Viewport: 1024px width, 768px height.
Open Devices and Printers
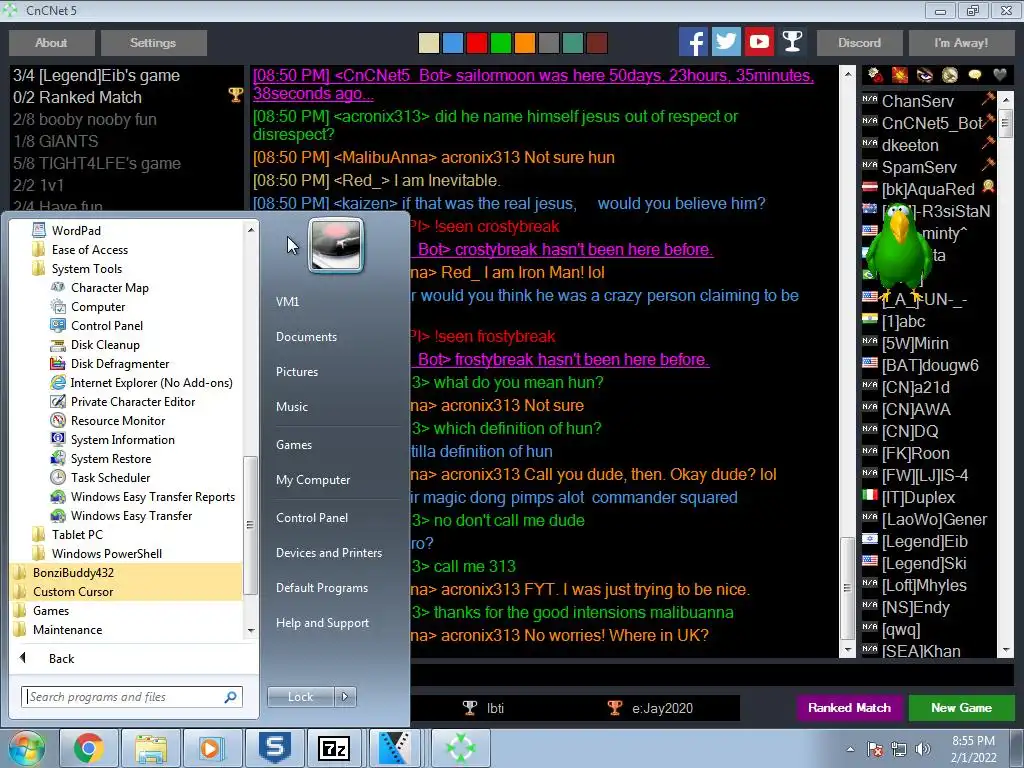click(328, 553)
